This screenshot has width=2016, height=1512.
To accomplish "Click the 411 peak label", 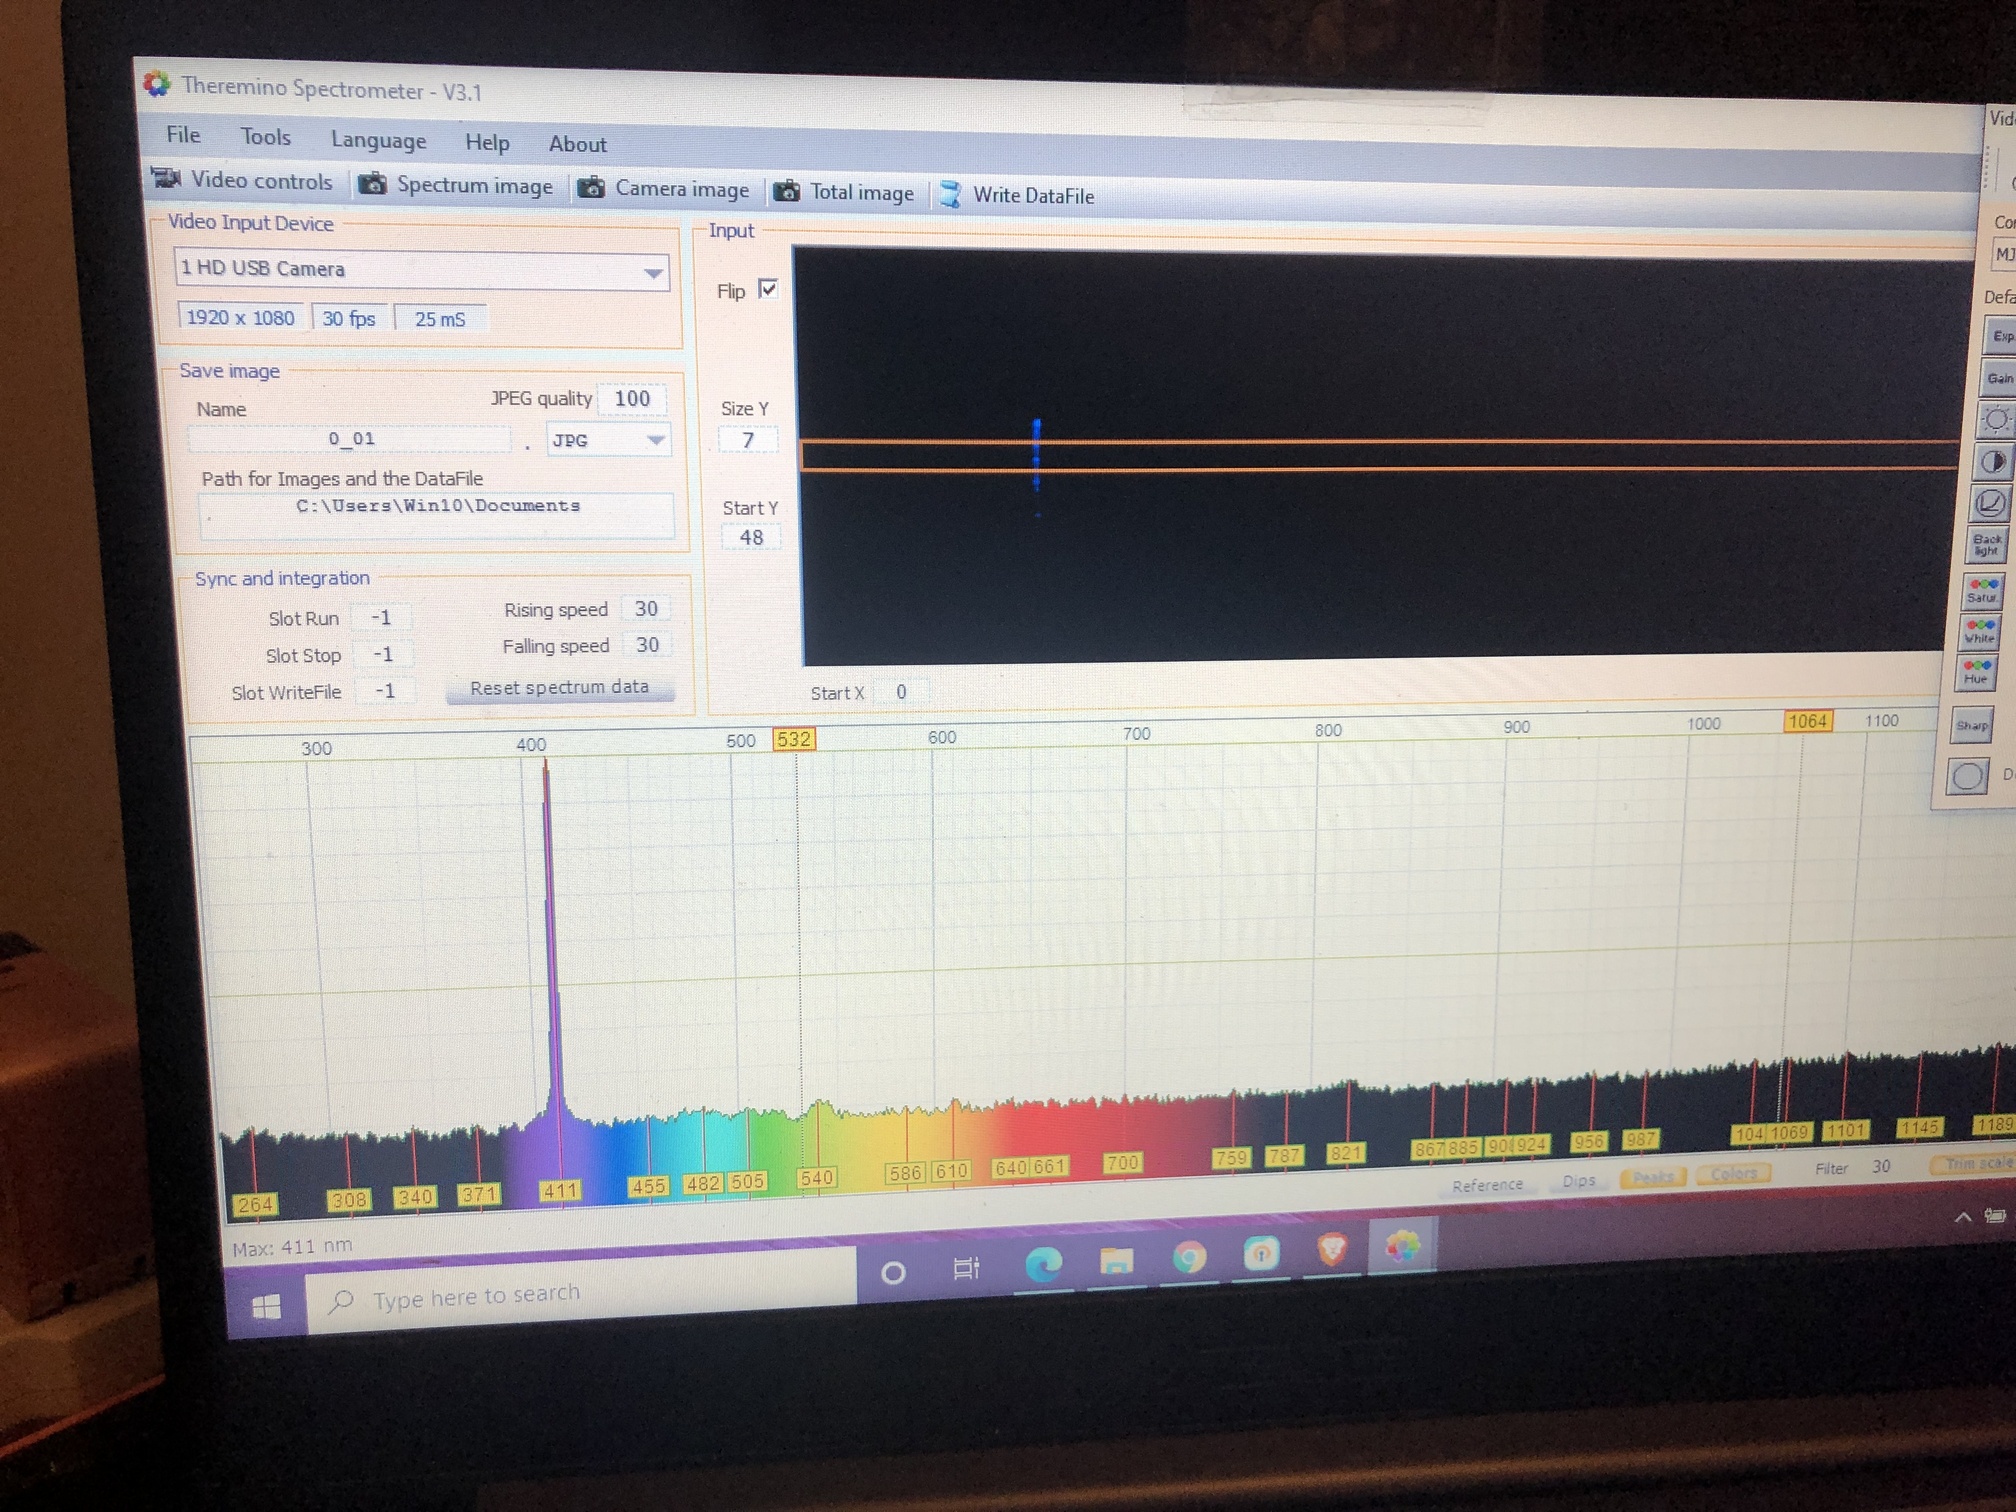I will coord(560,1190).
